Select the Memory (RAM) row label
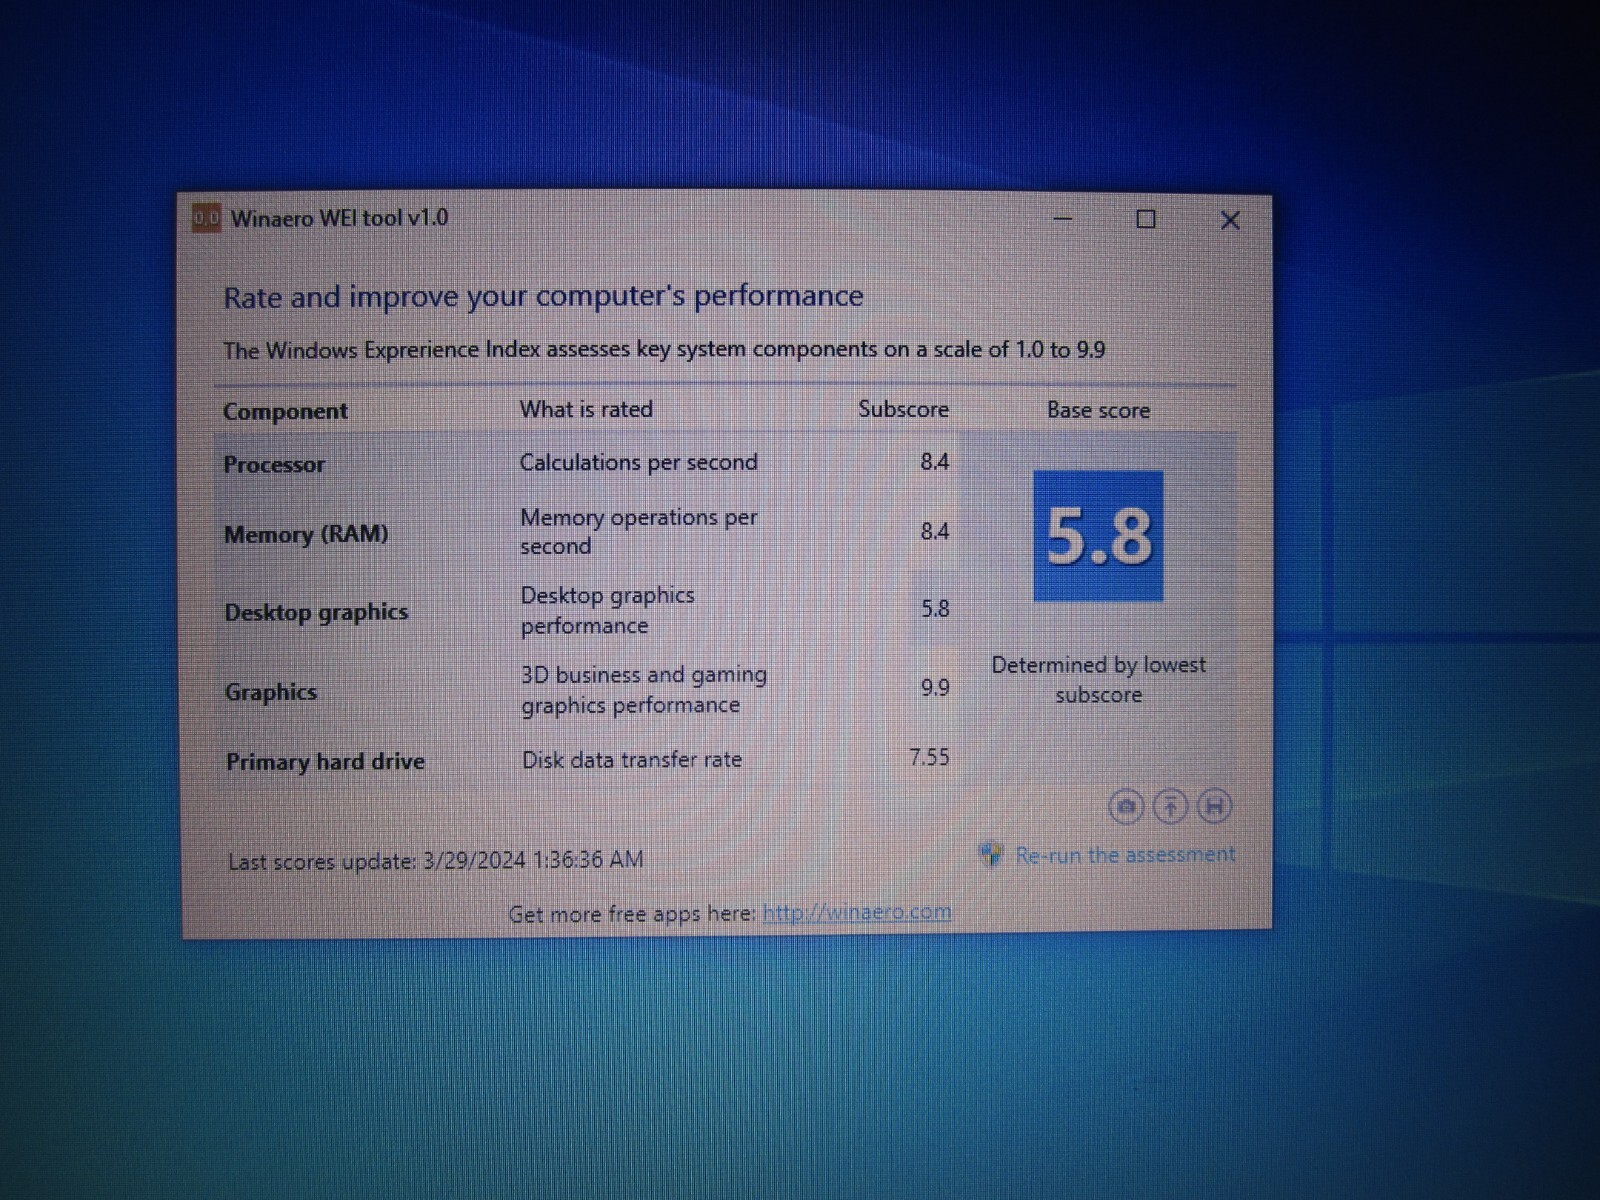The width and height of the screenshot is (1600, 1200). pos(306,534)
